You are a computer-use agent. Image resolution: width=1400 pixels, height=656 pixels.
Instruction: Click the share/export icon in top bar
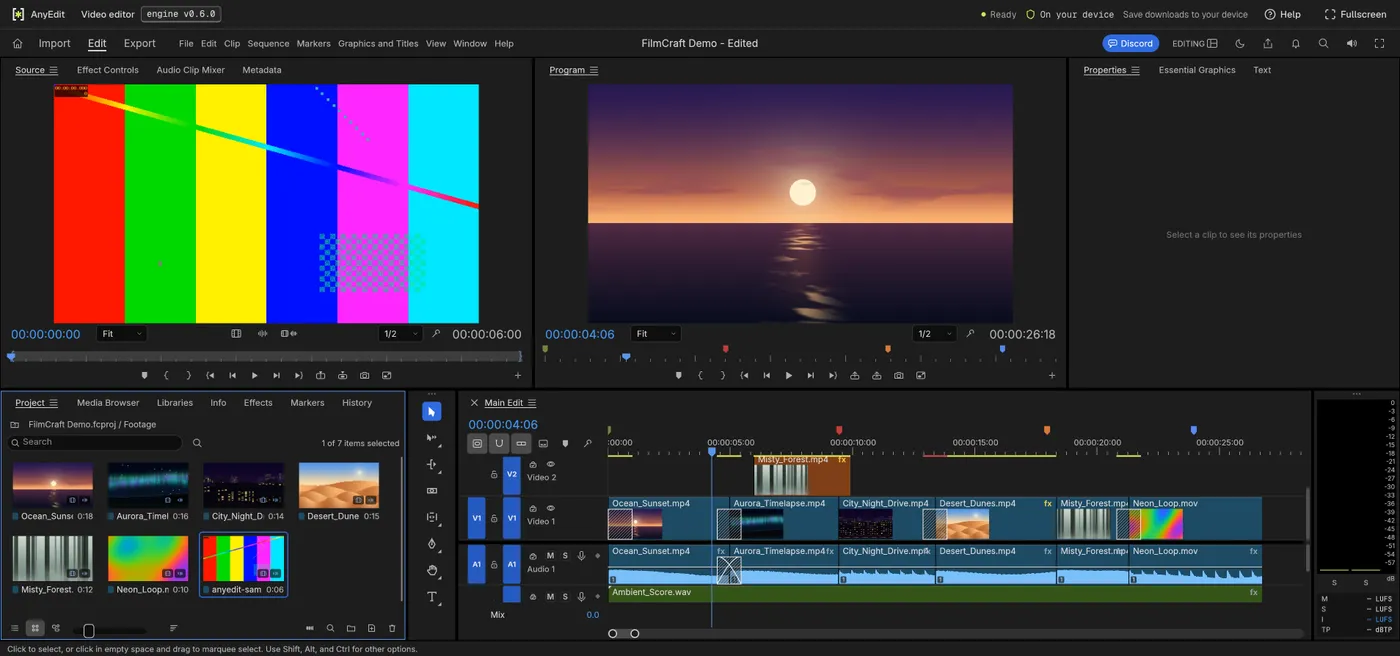[1268, 43]
